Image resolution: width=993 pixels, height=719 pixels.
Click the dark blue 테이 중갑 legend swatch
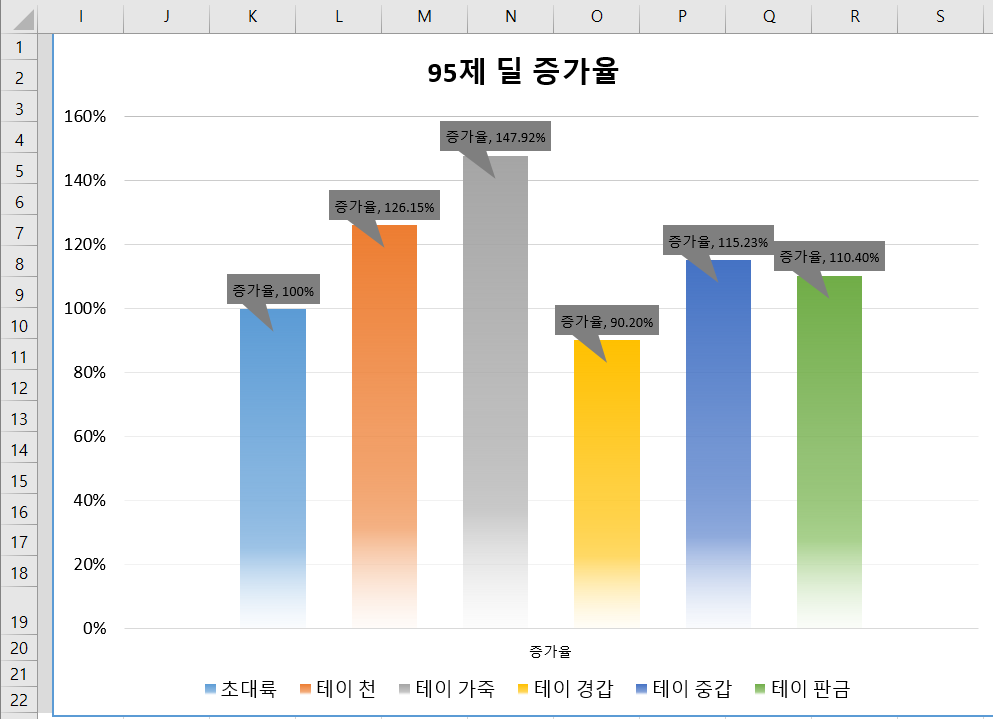click(642, 689)
